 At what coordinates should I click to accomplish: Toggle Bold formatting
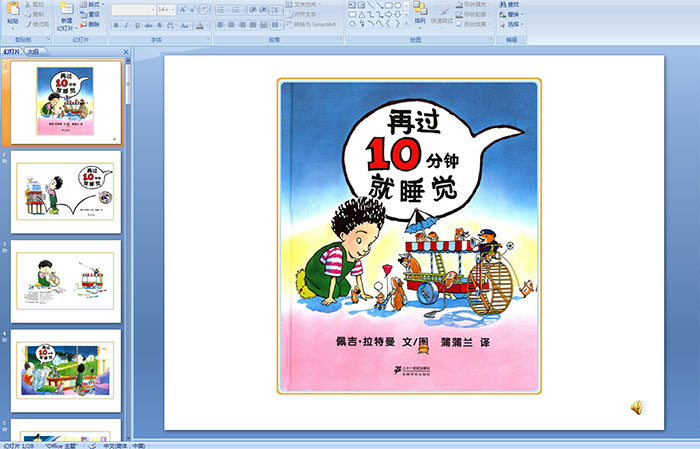[116, 25]
